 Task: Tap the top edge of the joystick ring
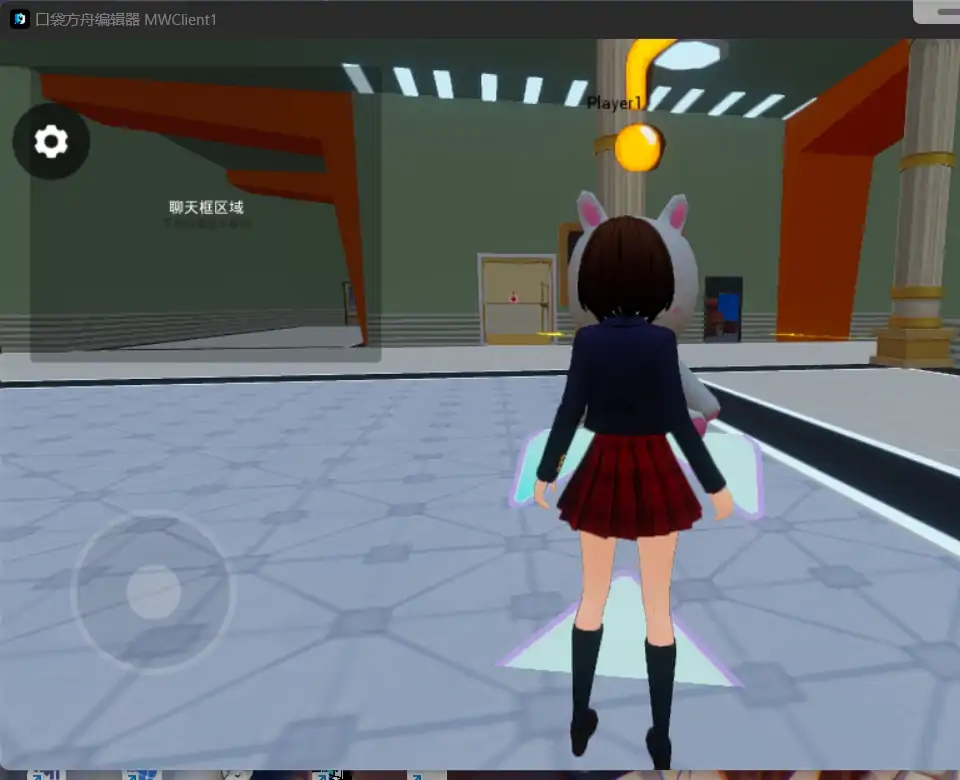(153, 515)
